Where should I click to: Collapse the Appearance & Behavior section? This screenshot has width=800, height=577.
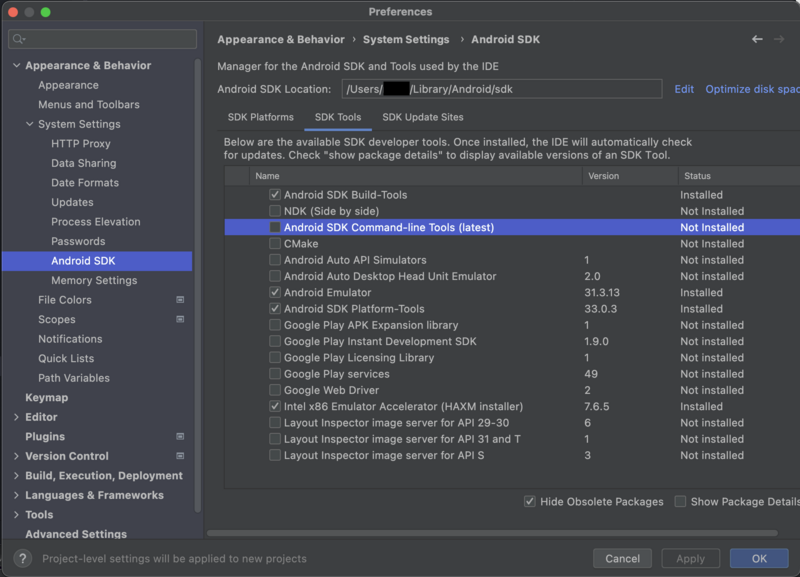pos(16,65)
